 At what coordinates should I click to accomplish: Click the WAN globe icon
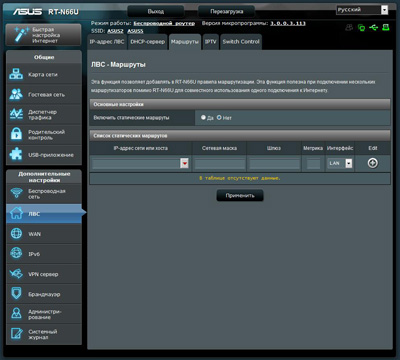(16, 234)
